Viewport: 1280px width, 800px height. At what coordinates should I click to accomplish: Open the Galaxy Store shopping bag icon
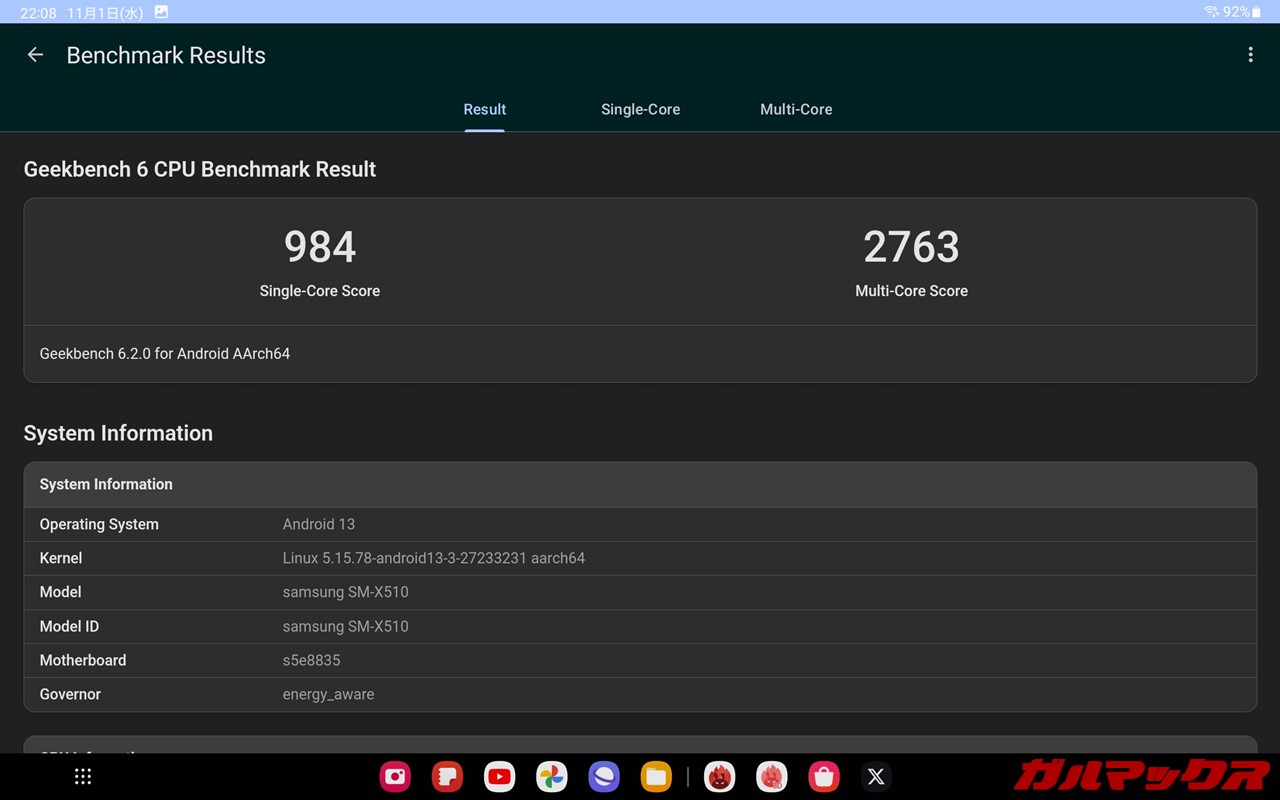click(823, 777)
